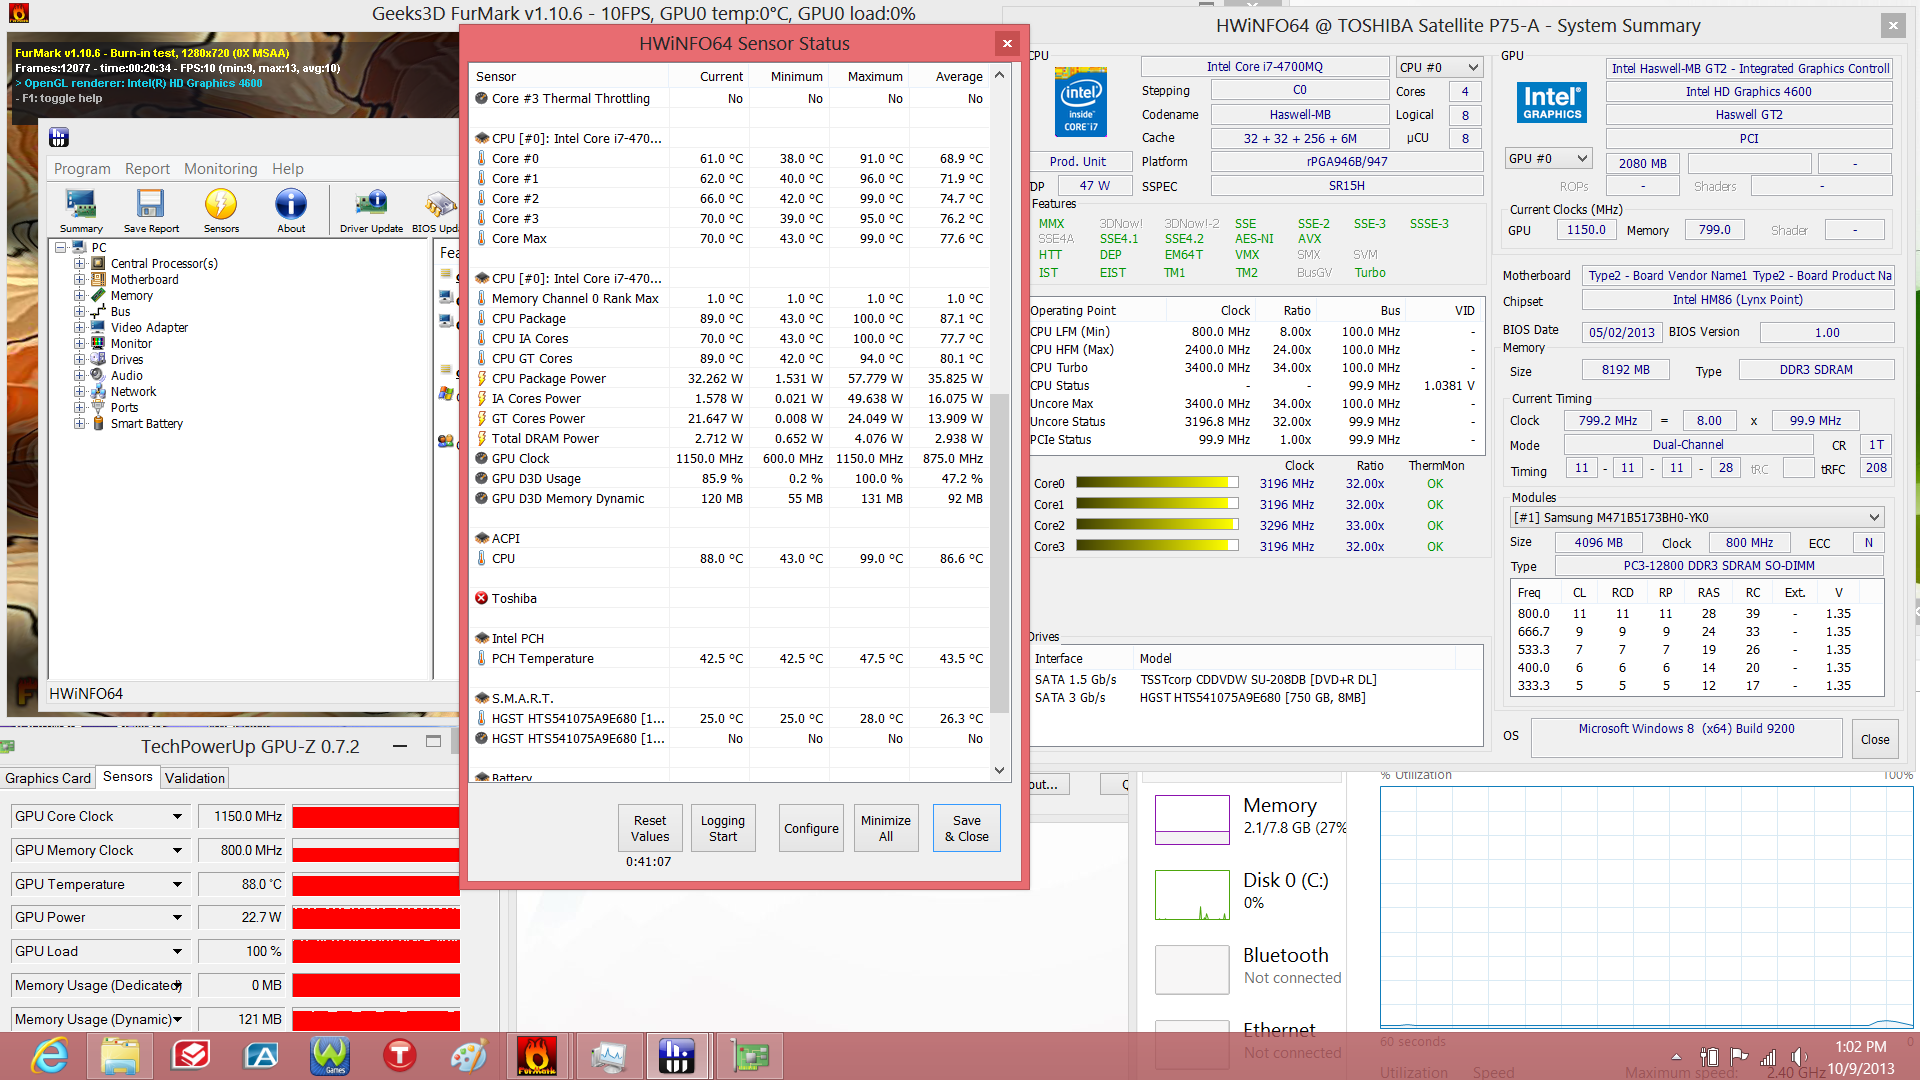This screenshot has height=1080, width=1920.
Task: Open the GPU Load dropdown in GPU-Z
Action: (x=177, y=952)
